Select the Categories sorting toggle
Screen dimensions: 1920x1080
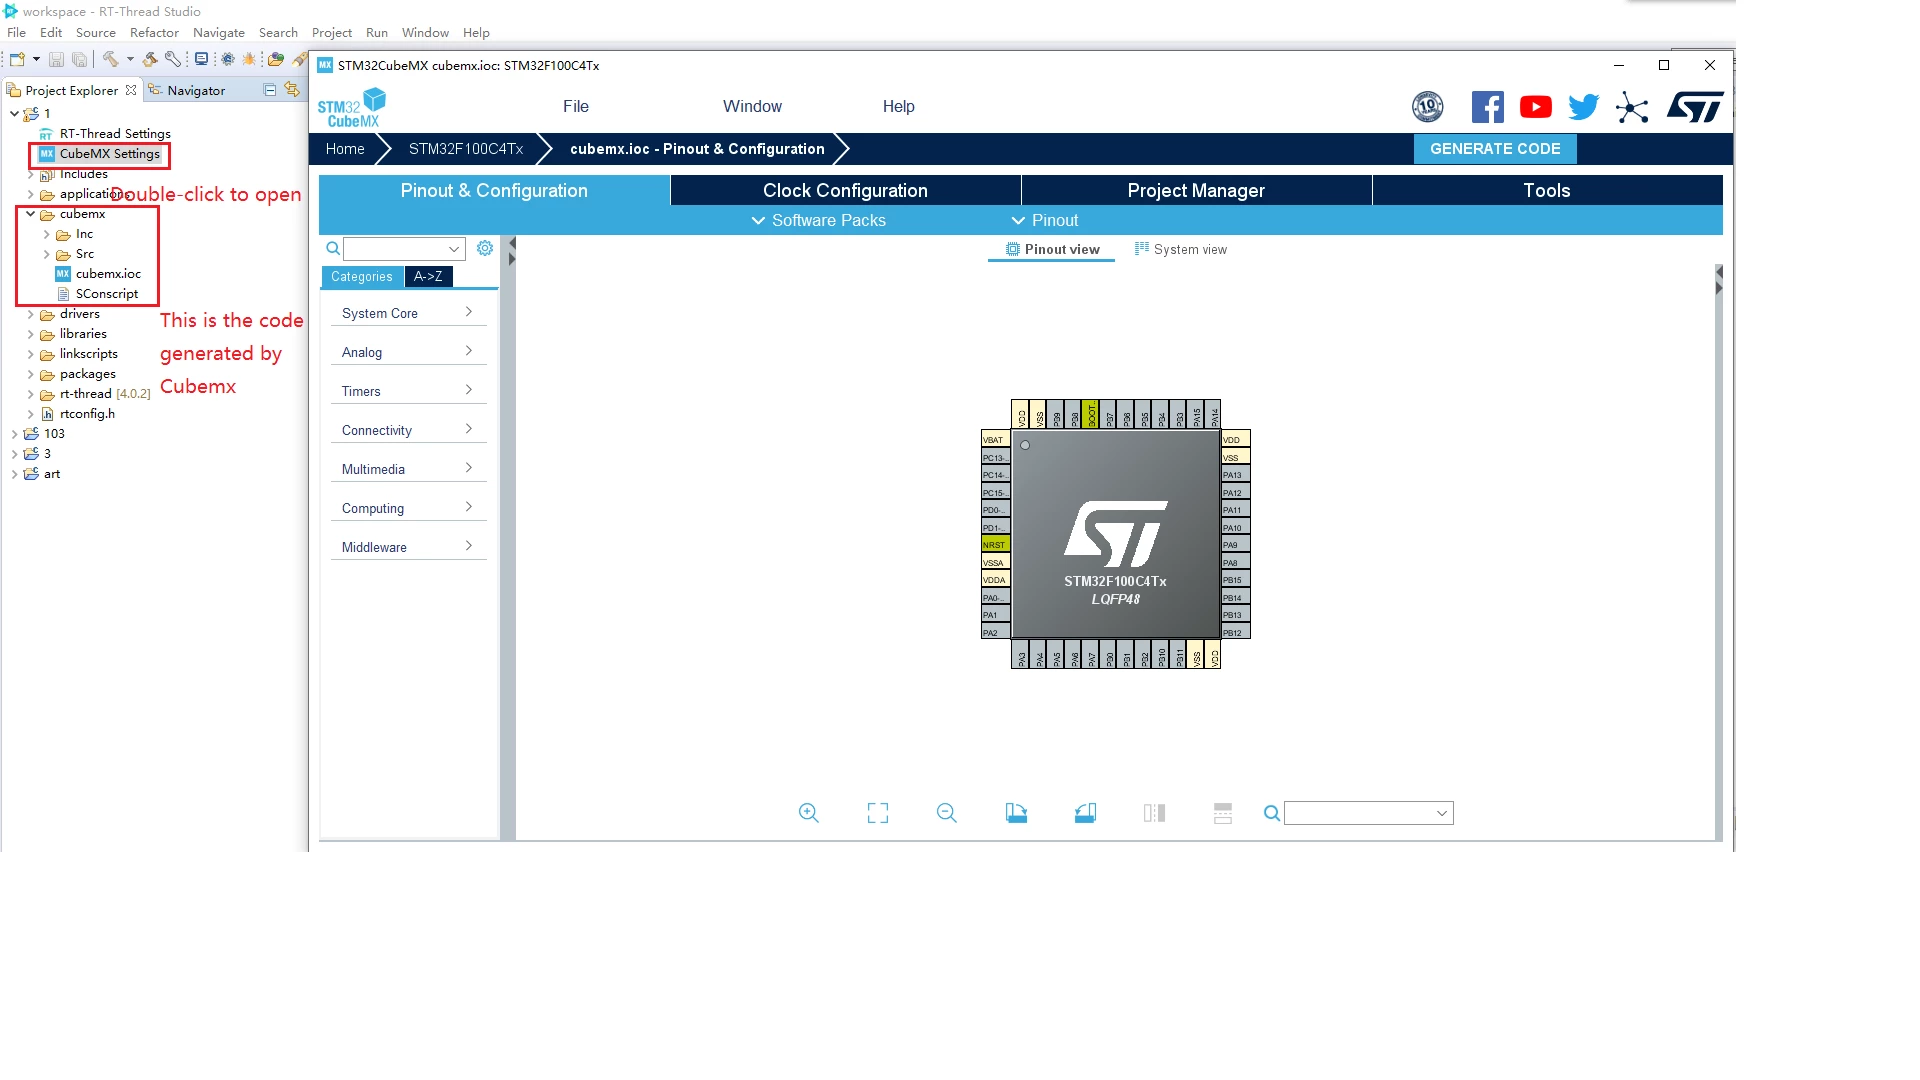[362, 277]
